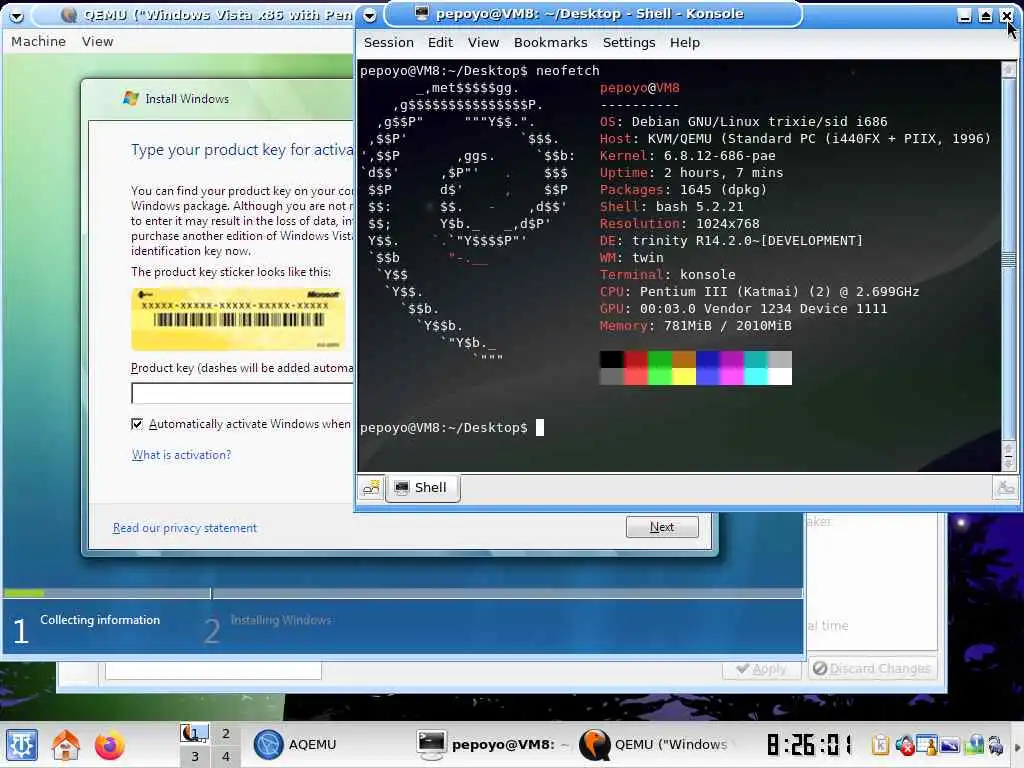The height and width of the screenshot is (768, 1024).
Task: Click the 'Shell: bash 5.2.21' line
Action: (671, 207)
